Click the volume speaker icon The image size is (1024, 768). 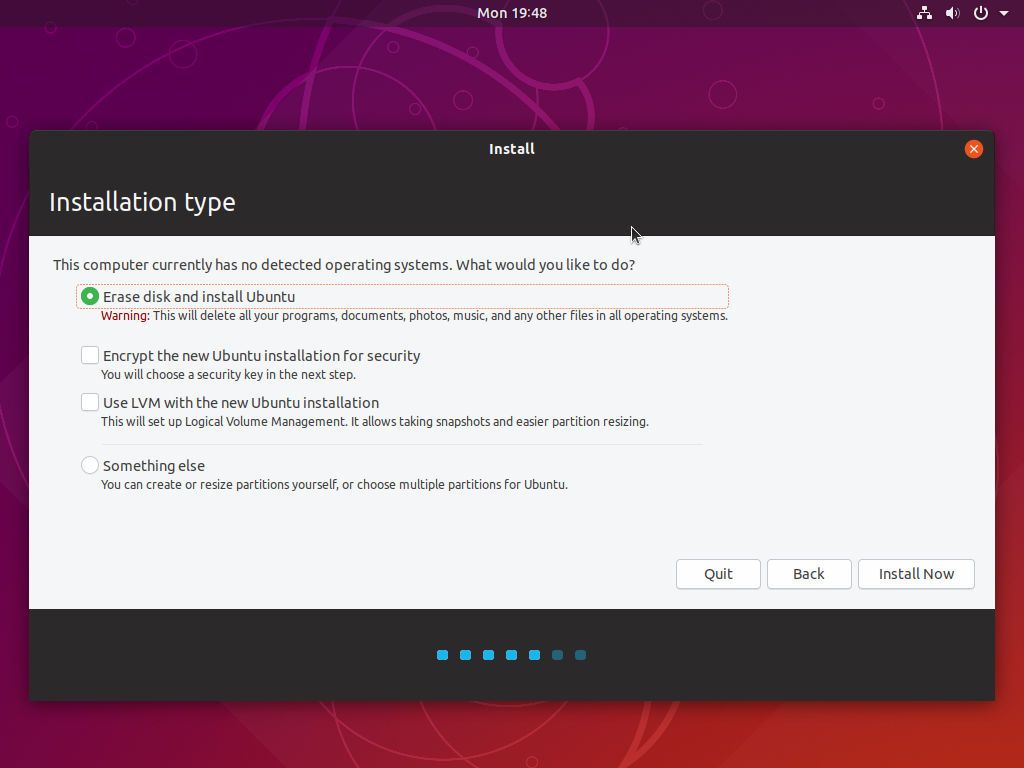pyautogui.click(x=953, y=13)
